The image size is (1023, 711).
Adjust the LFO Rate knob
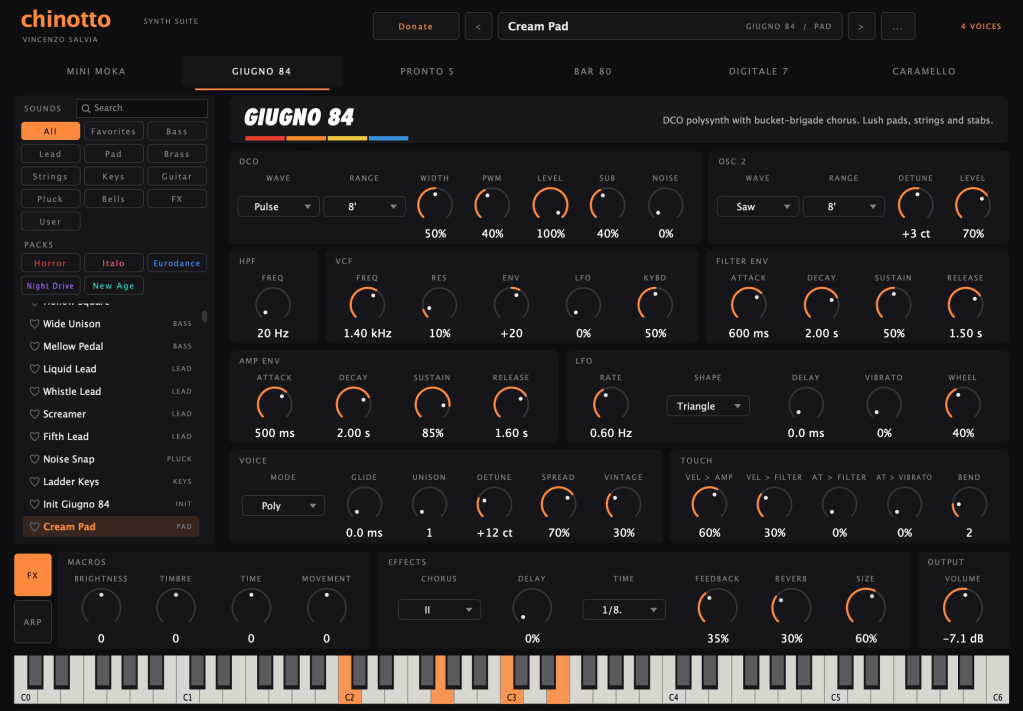click(x=611, y=404)
